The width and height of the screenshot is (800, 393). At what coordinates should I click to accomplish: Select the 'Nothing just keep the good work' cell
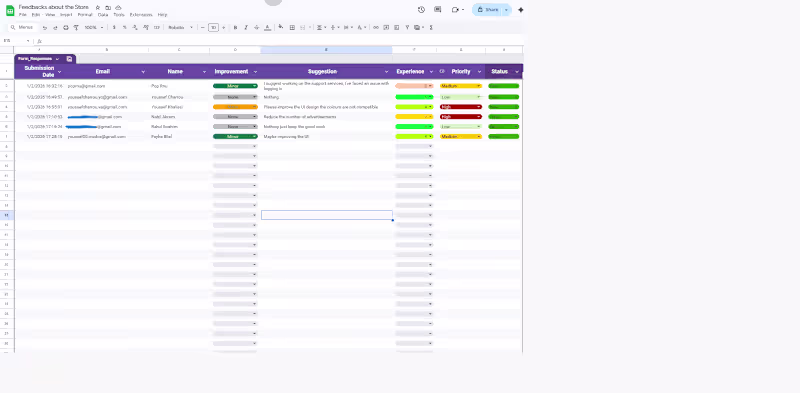point(327,127)
